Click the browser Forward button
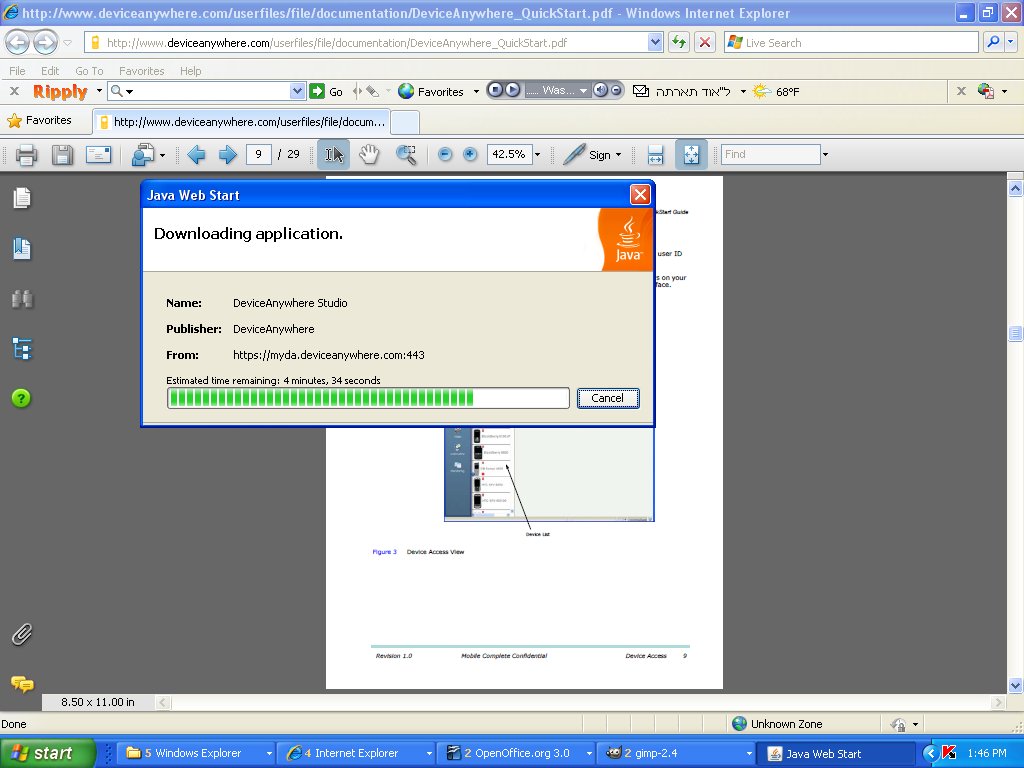This screenshot has width=1024, height=768. pos(45,43)
